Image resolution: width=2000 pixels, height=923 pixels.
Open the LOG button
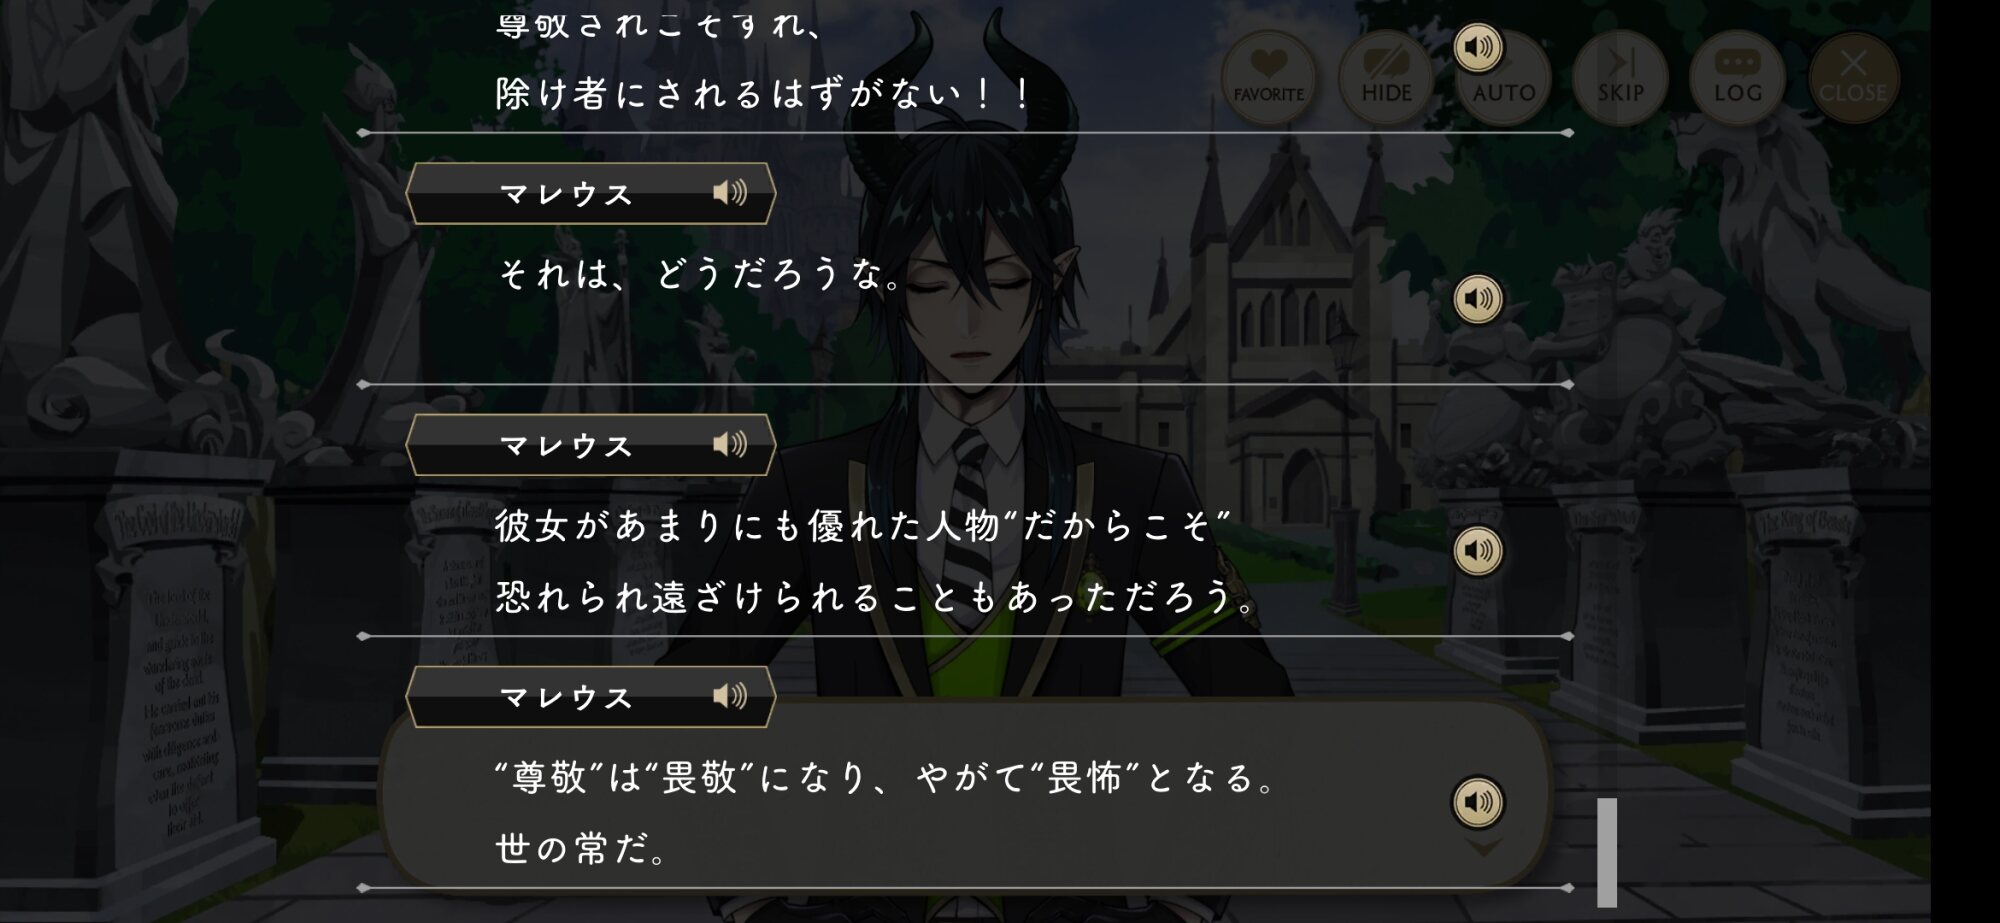pyautogui.click(x=1737, y=77)
